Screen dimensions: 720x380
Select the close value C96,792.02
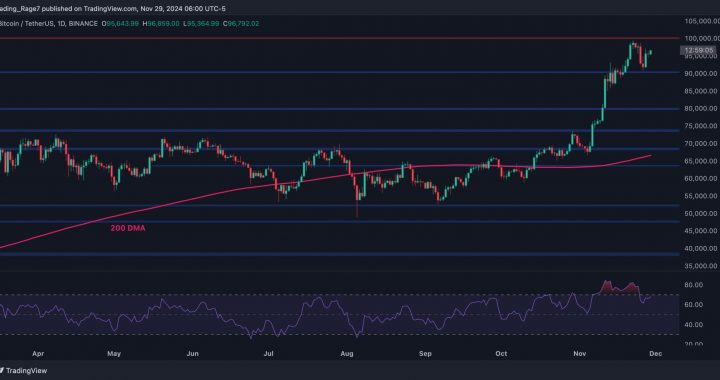[x=240, y=23]
